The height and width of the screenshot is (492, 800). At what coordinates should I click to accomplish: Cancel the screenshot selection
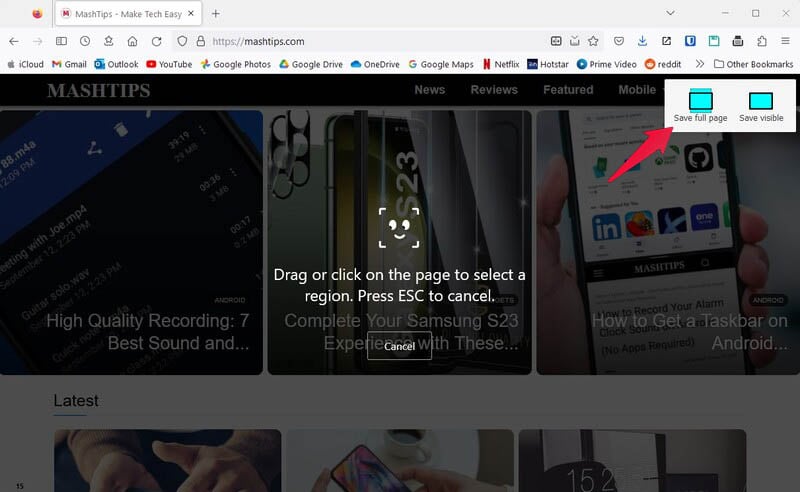399,346
